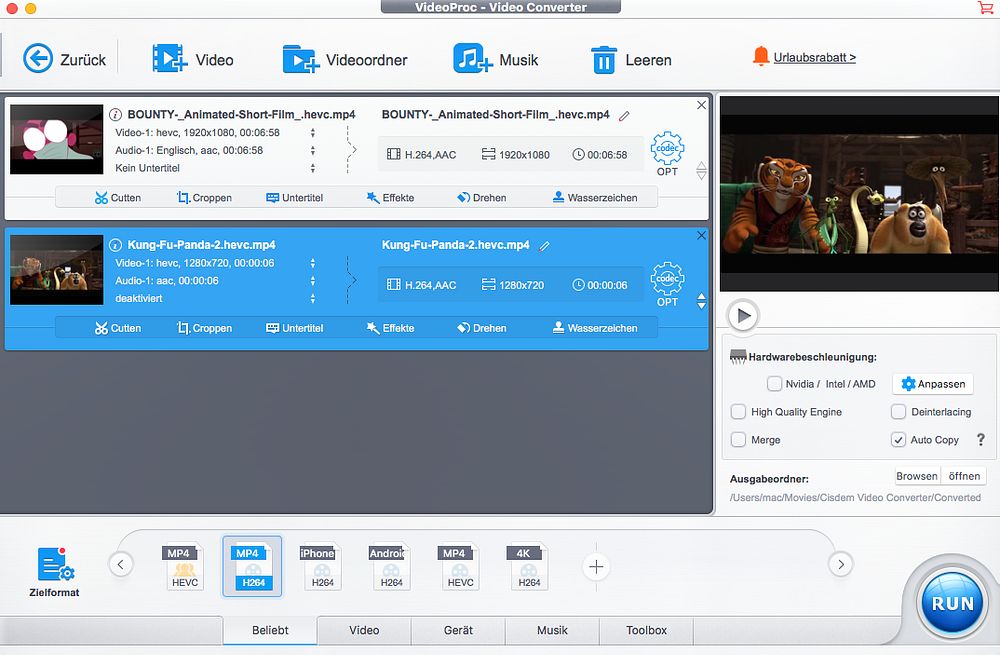Show Auto Copy help question mark
The image size is (1000, 655).
[x=981, y=439]
